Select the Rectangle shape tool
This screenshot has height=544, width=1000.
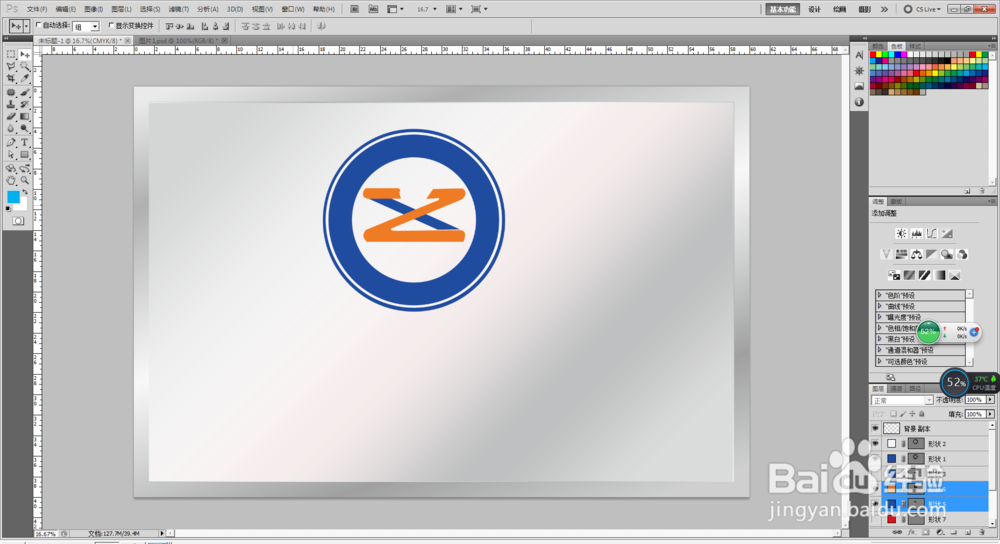pos(24,155)
